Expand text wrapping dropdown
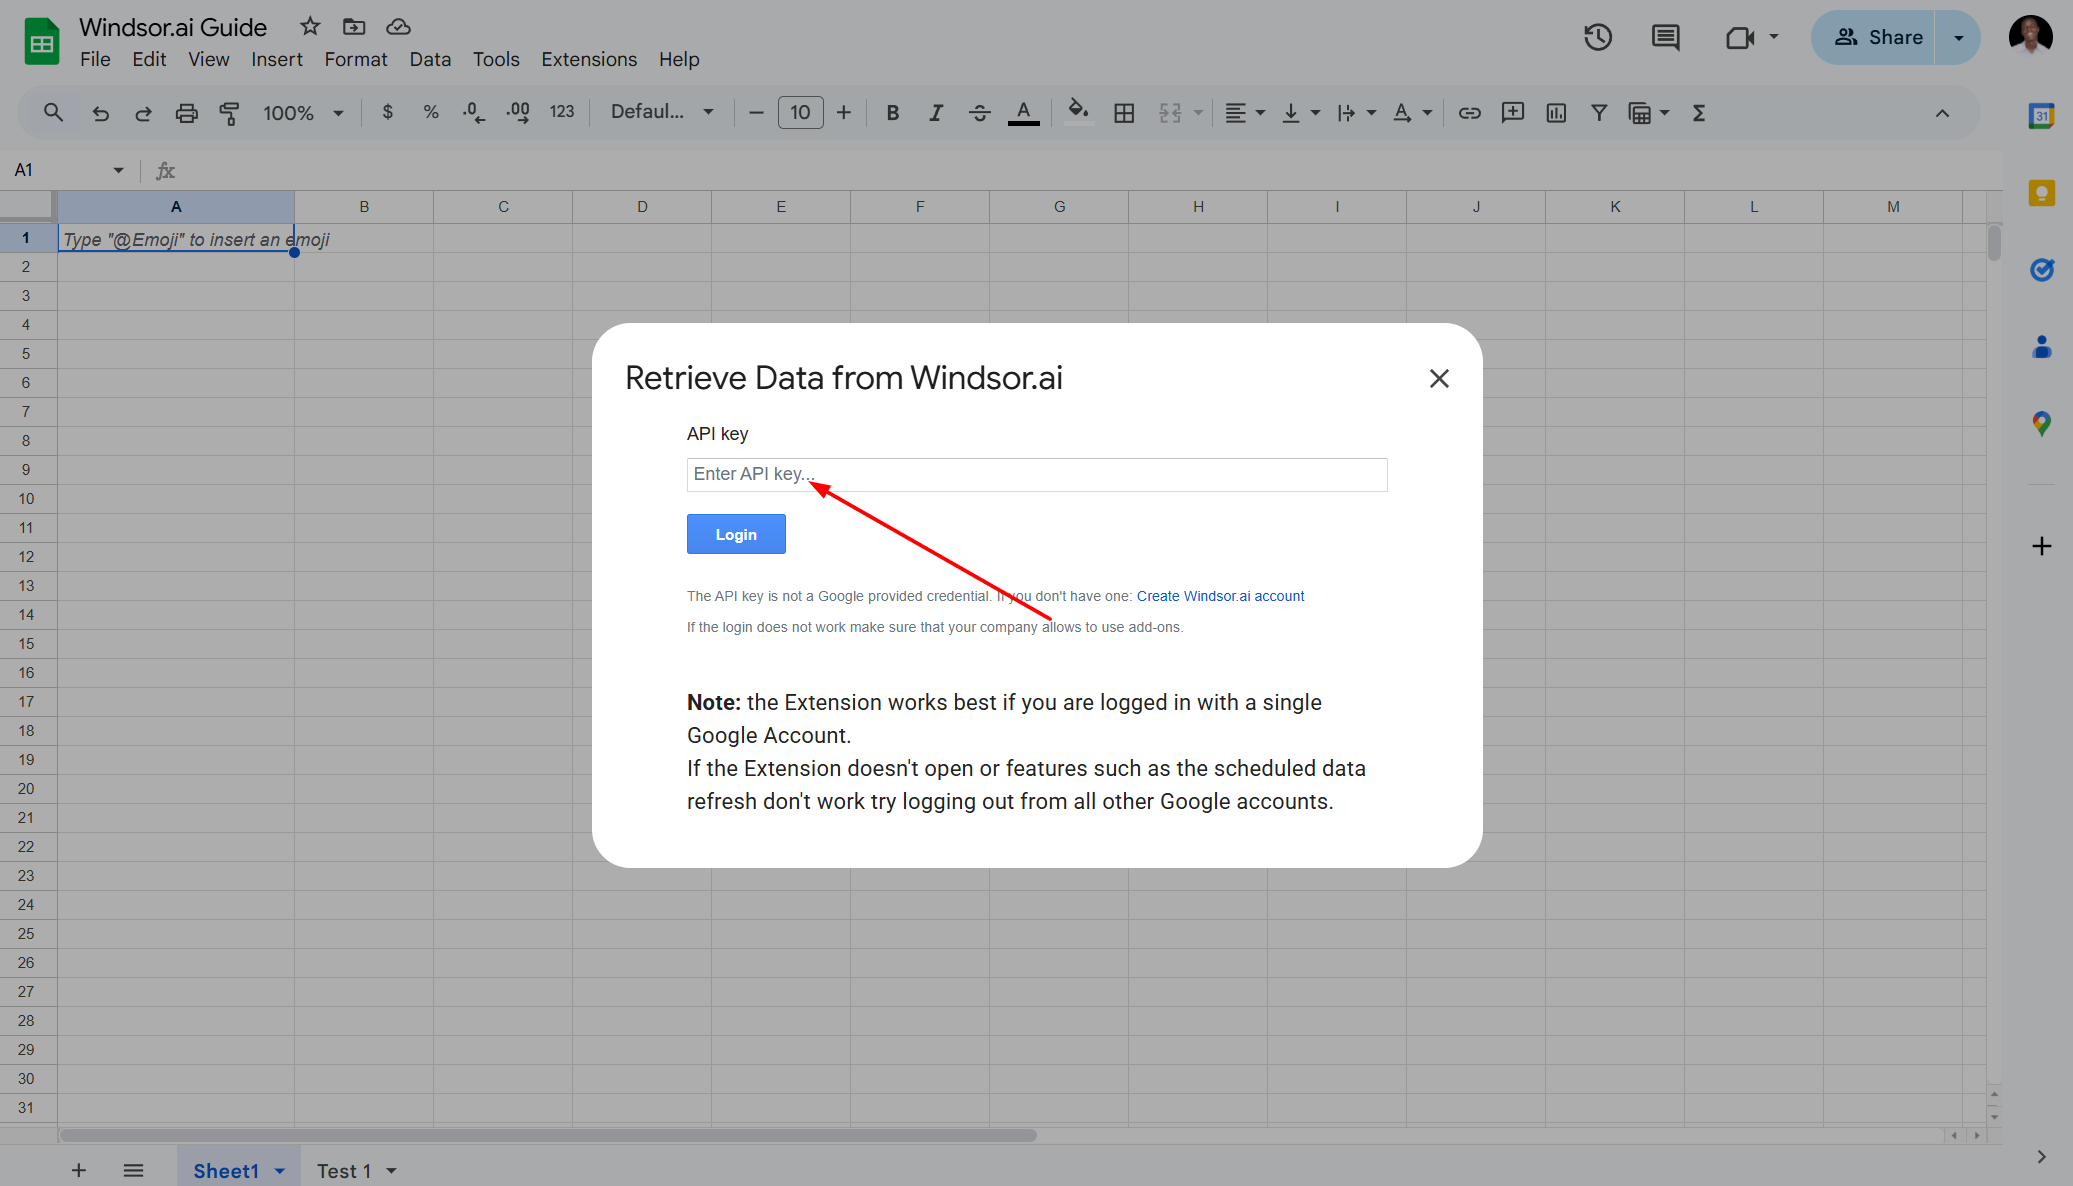 coord(1371,113)
